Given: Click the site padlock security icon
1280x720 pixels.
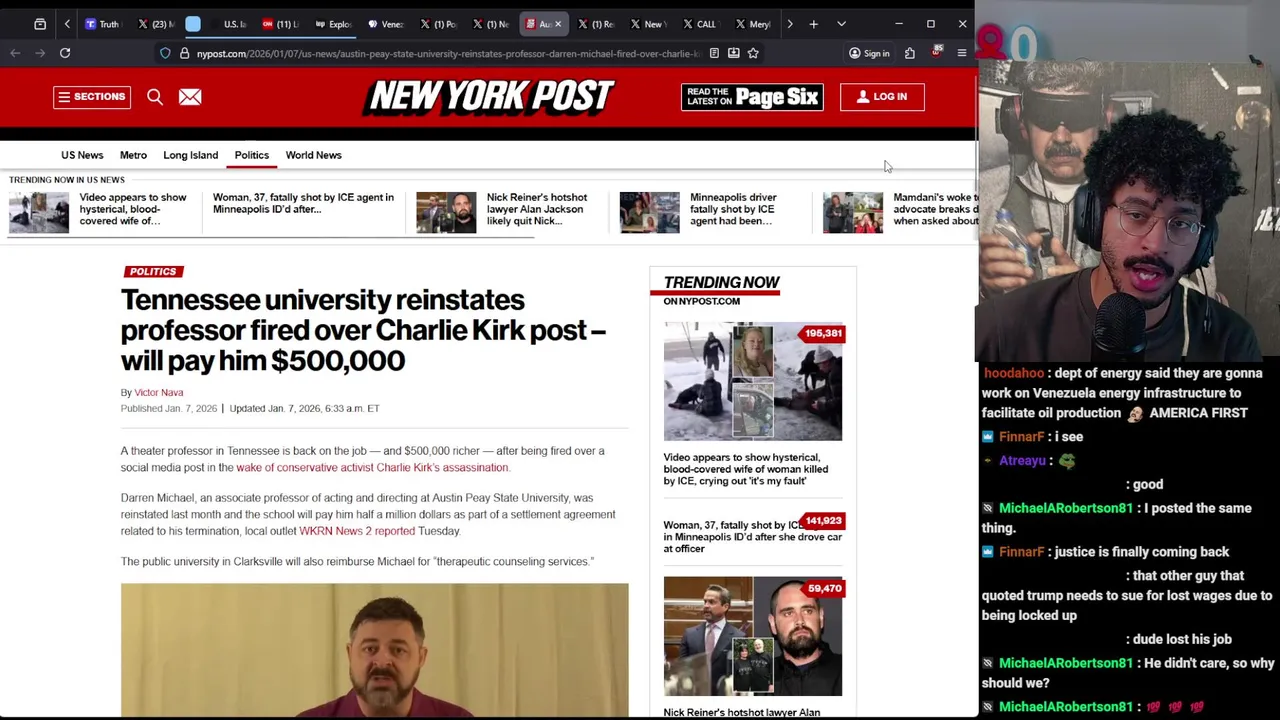Looking at the screenshot, I should point(184,53).
